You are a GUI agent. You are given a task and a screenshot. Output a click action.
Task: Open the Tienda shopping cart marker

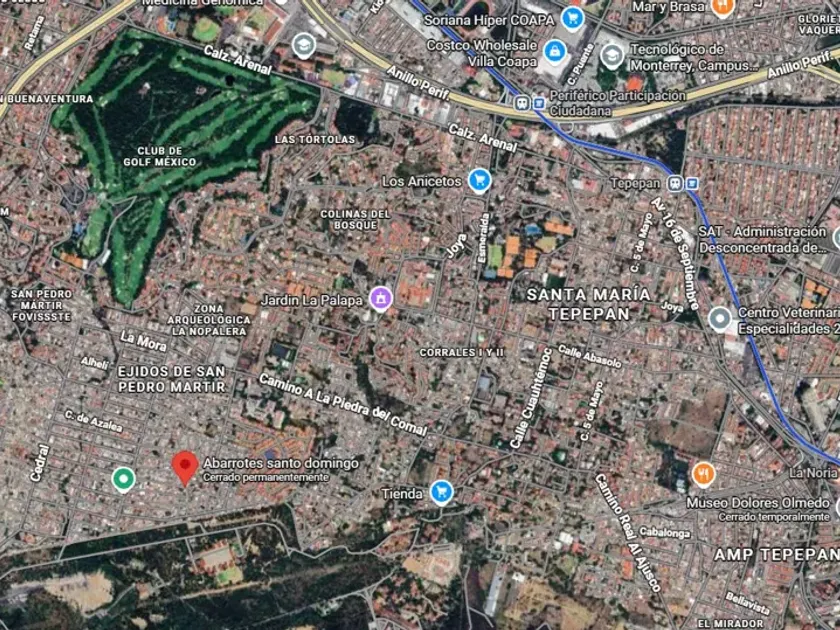[x=441, y=492]
